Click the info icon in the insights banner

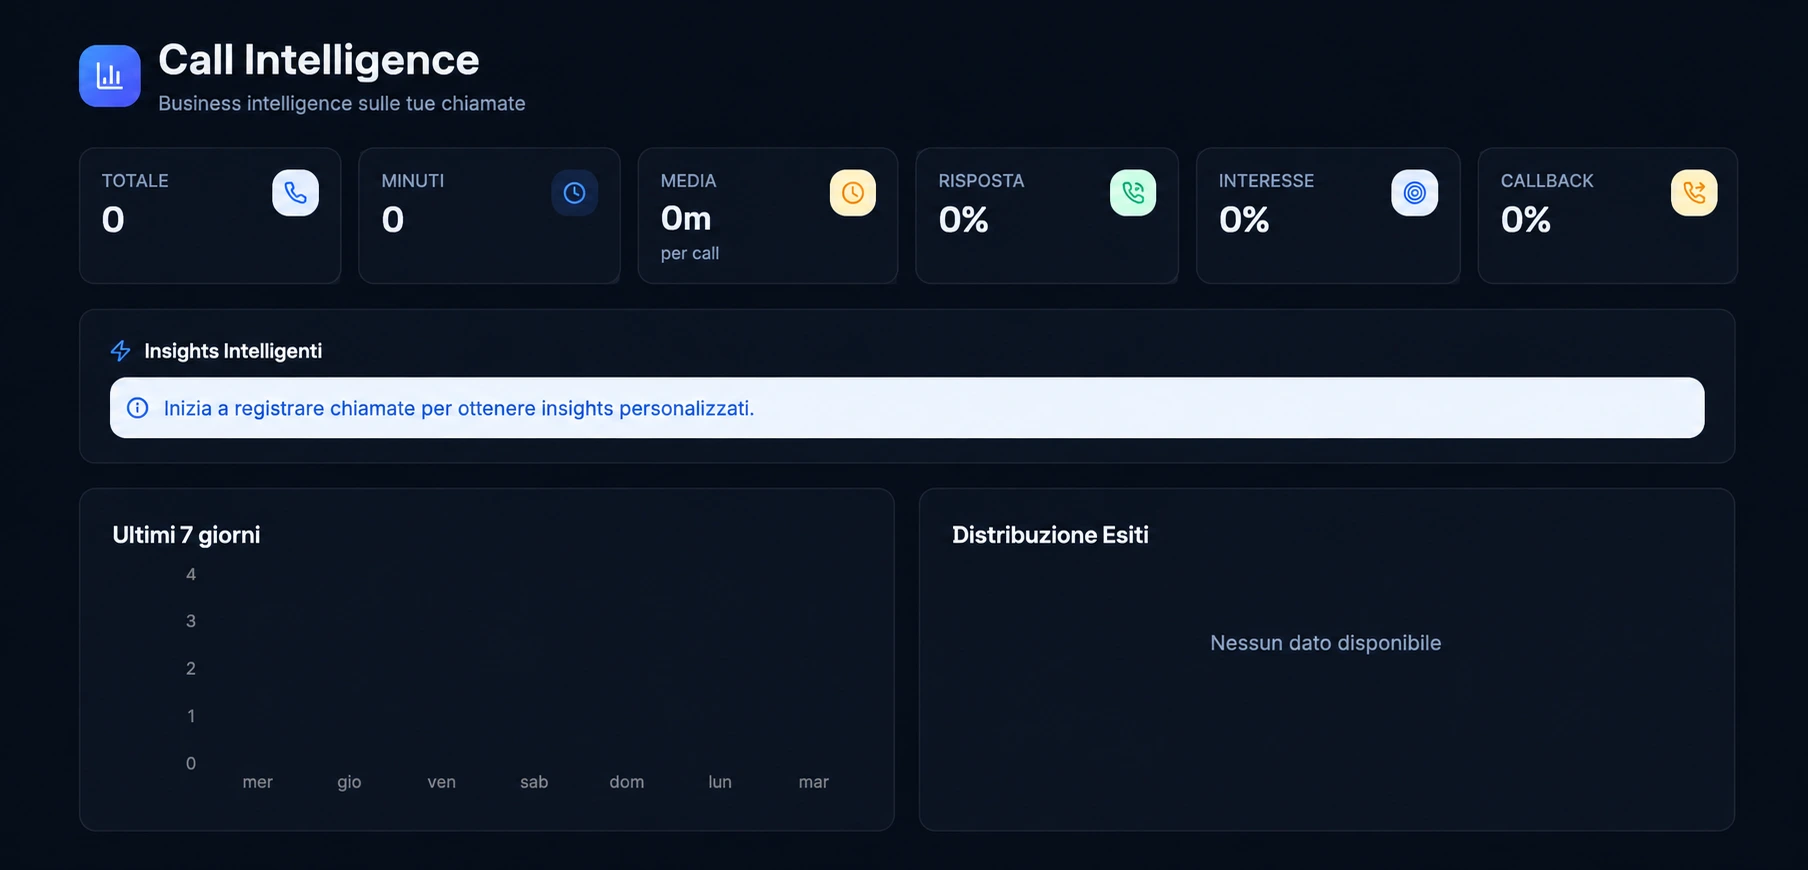(138, 408)
